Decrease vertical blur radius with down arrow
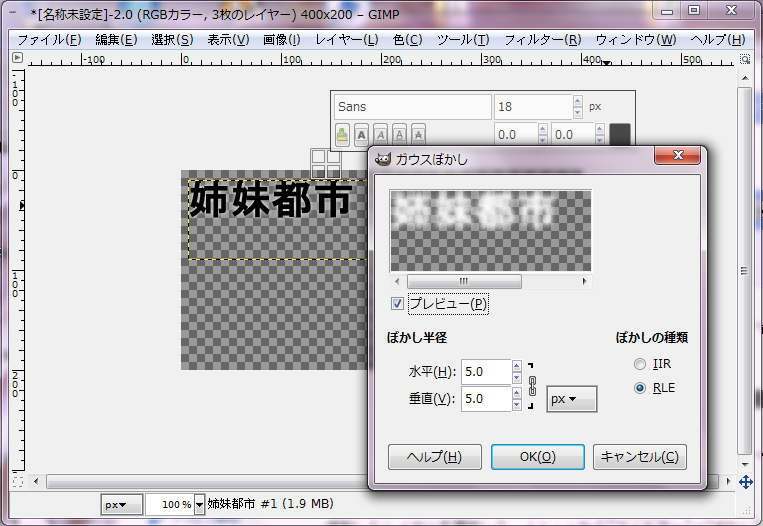This screenshot has height=526, width=763. tap(517, 405)
